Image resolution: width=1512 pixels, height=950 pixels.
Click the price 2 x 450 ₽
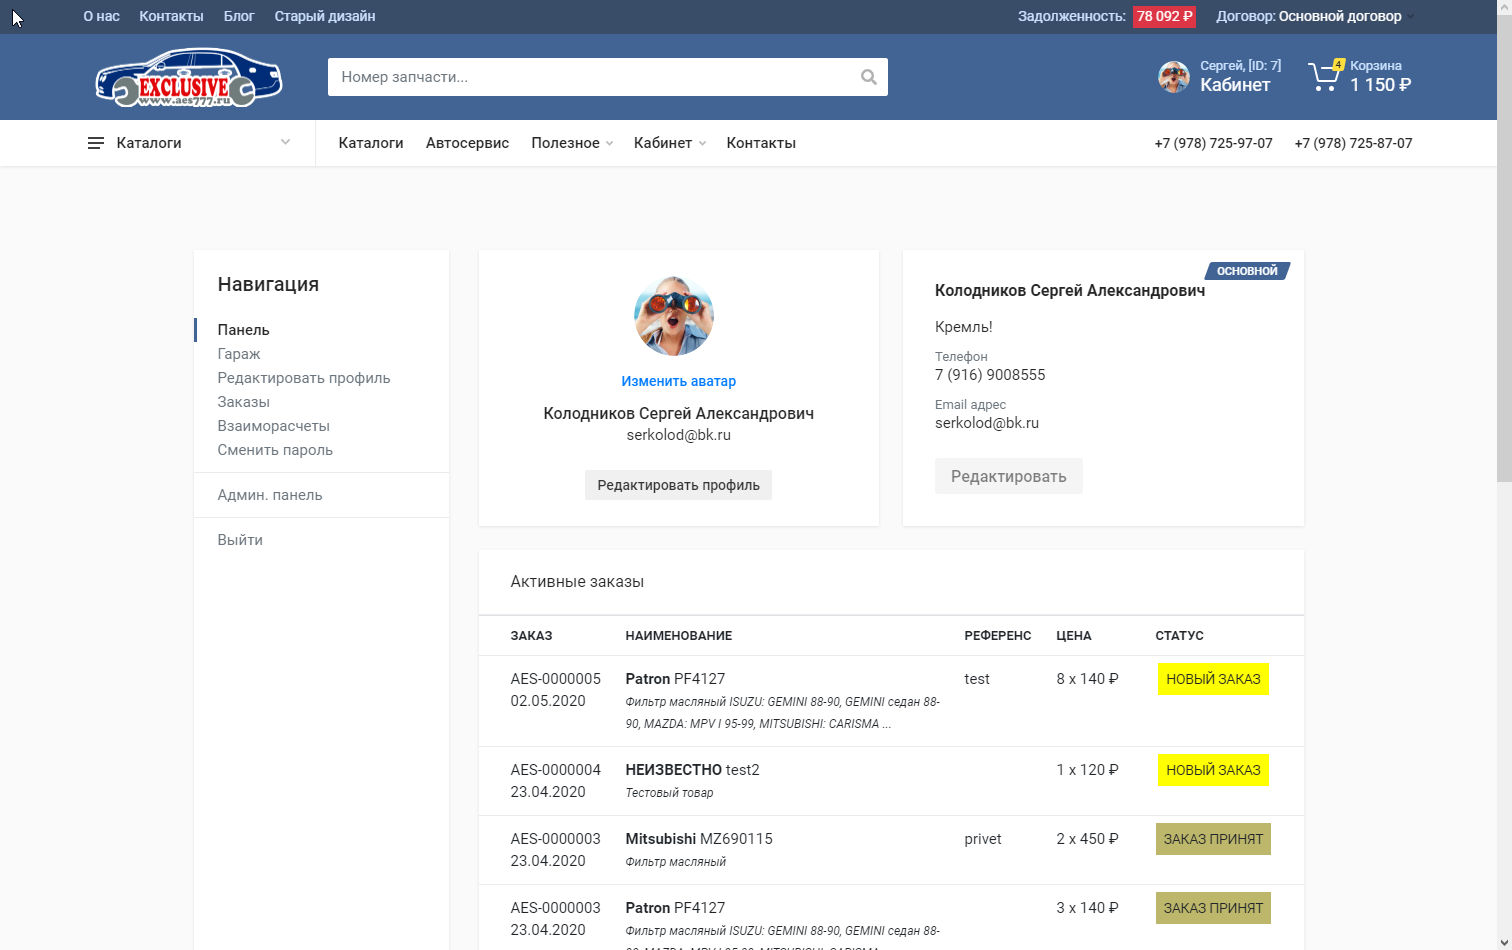[x=1087, y=839]
